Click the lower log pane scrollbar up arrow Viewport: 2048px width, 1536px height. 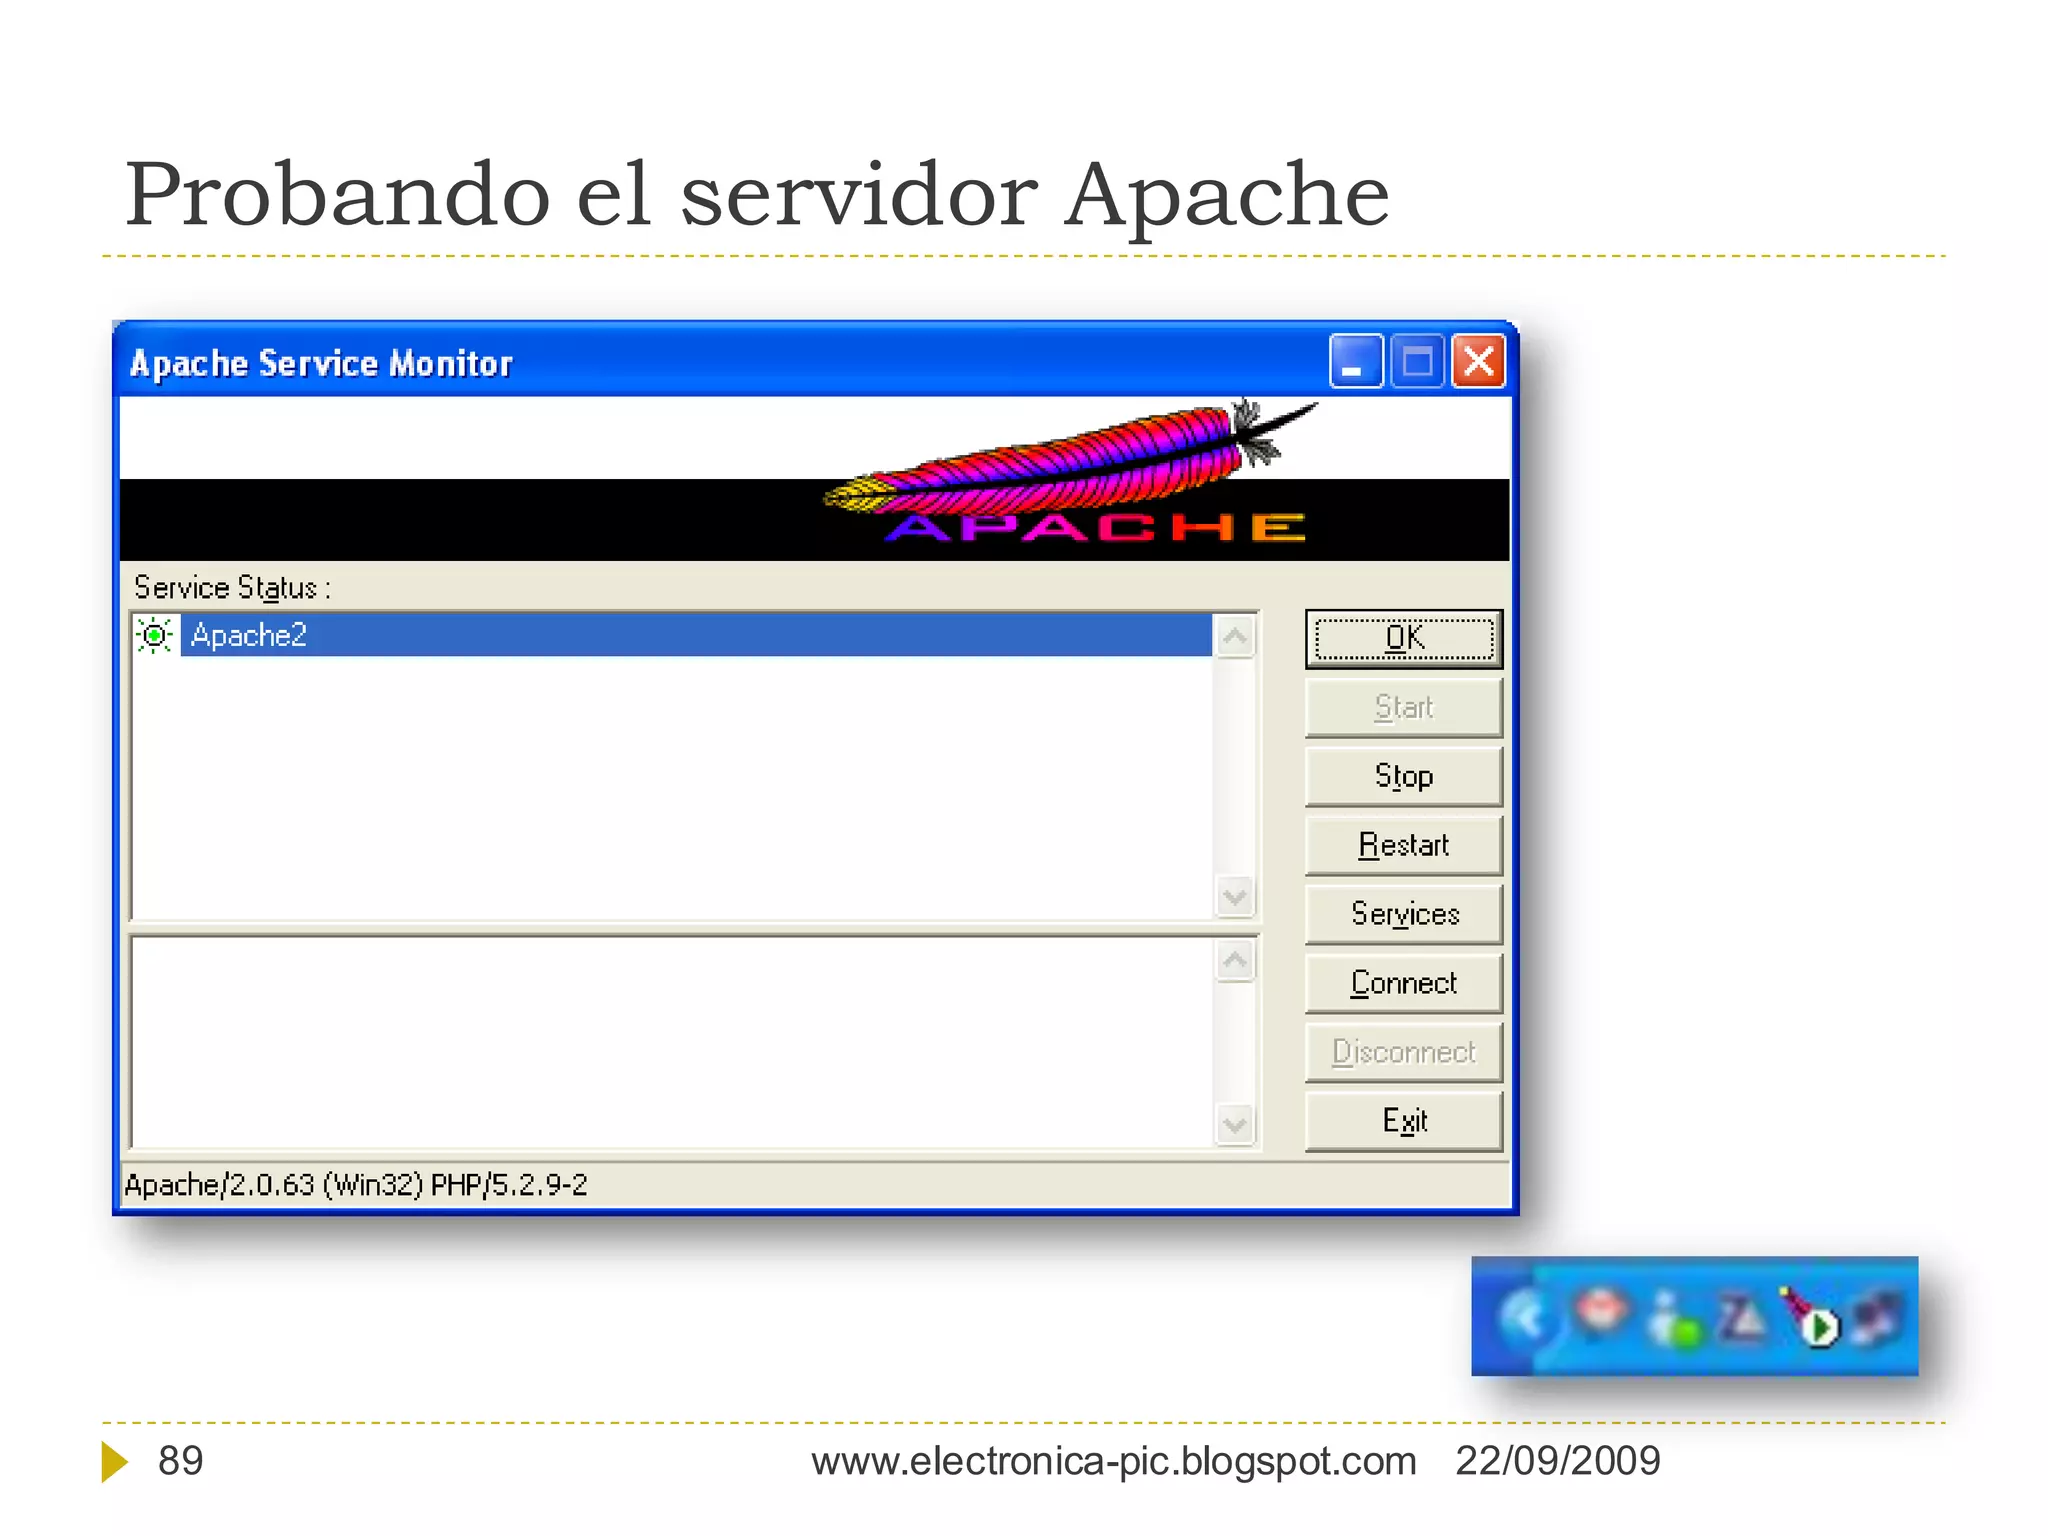coord(1236,961)
